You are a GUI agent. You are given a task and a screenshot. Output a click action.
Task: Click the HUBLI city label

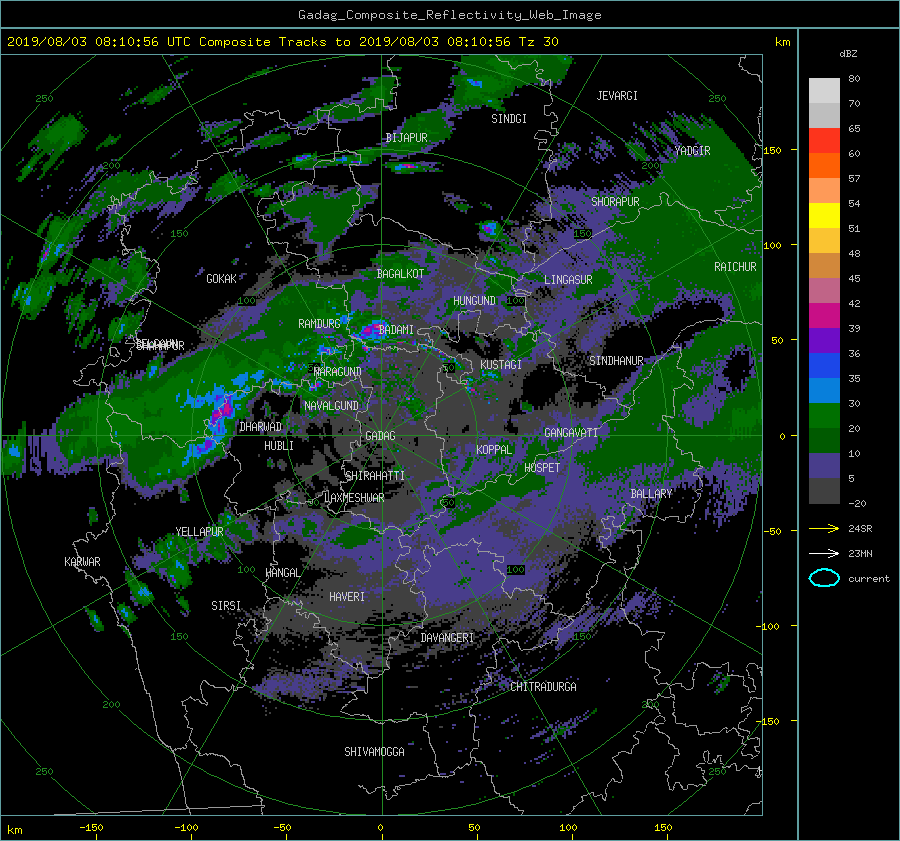tap(279, 446)
